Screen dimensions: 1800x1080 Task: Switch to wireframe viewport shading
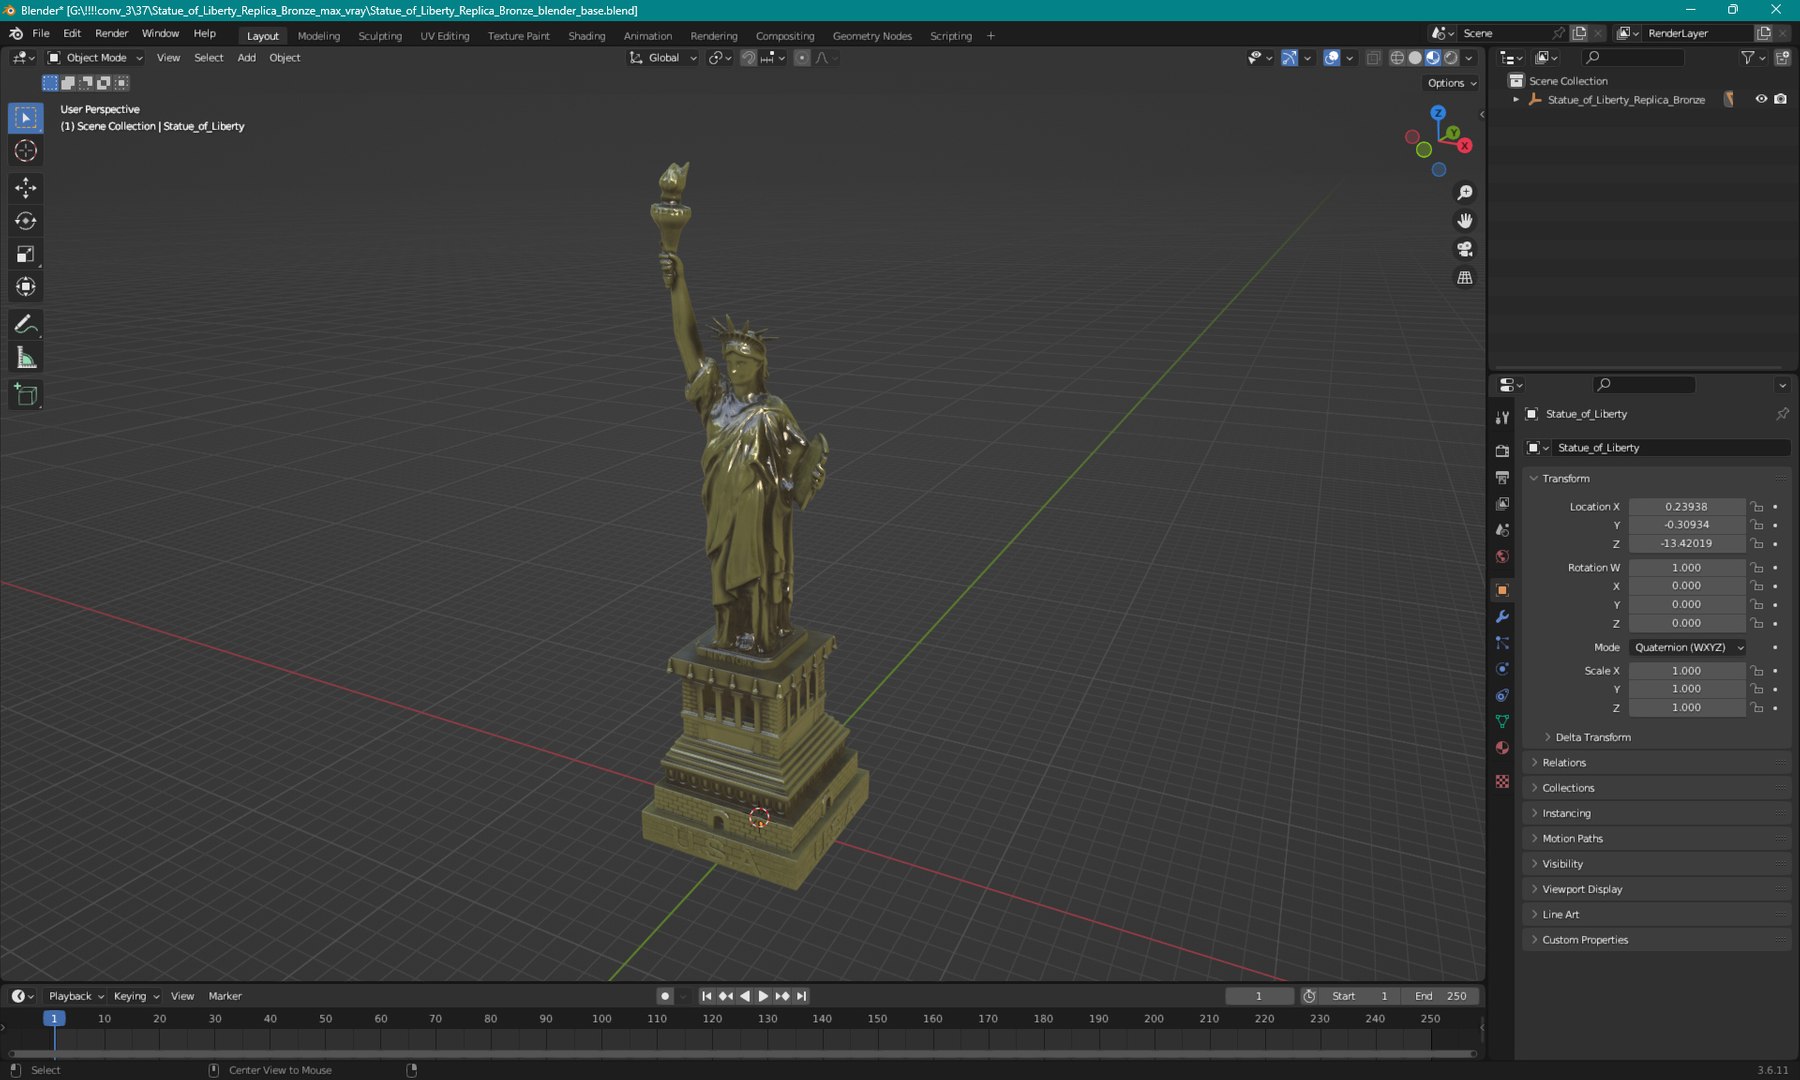(1397, 58)
